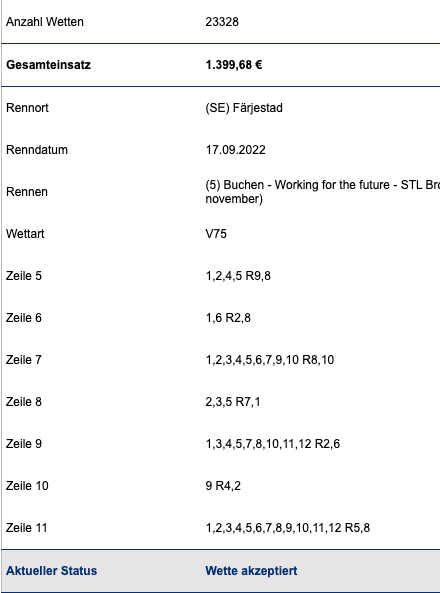Click the Zeile 11 row label

coord(26,528)
